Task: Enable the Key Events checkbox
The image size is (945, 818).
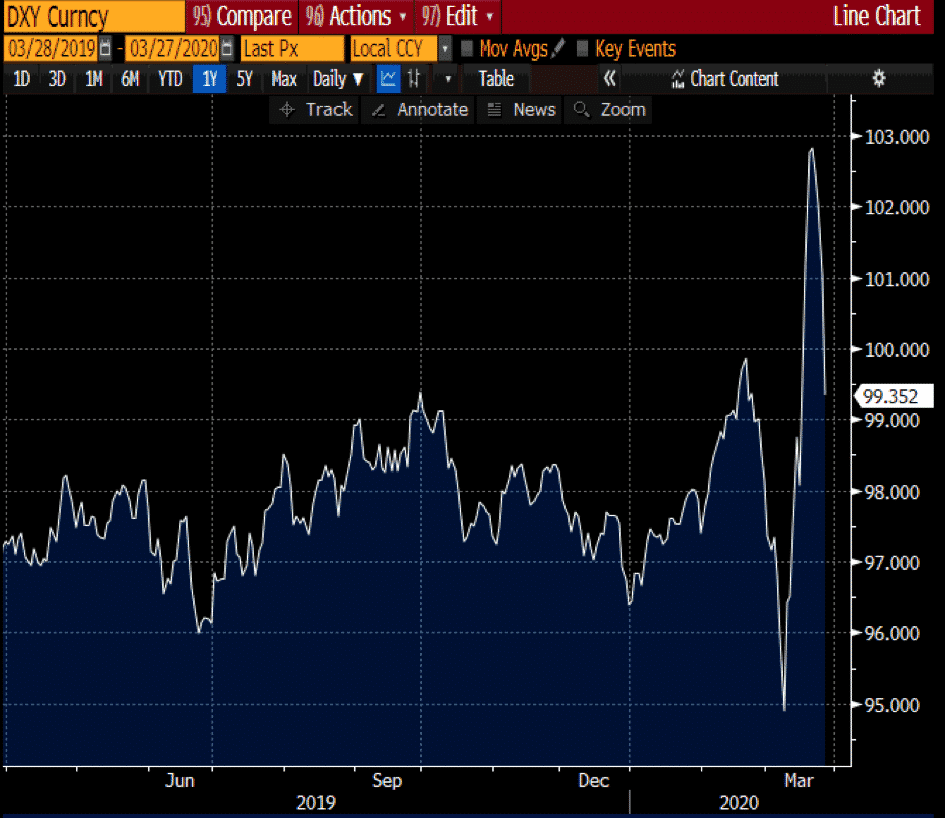Action: (582, 48)
